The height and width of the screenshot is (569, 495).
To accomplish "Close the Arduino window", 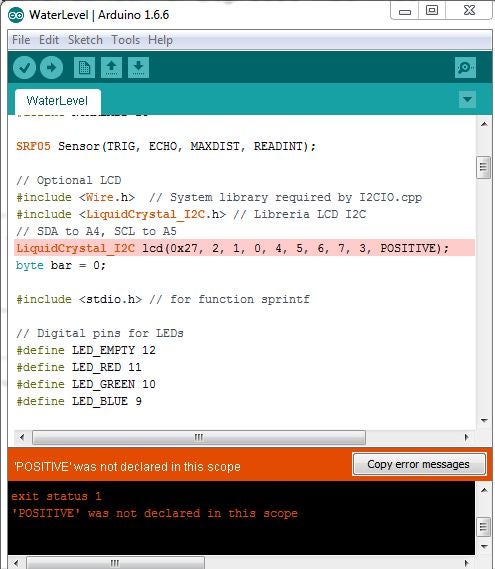I will pos(469,11).
